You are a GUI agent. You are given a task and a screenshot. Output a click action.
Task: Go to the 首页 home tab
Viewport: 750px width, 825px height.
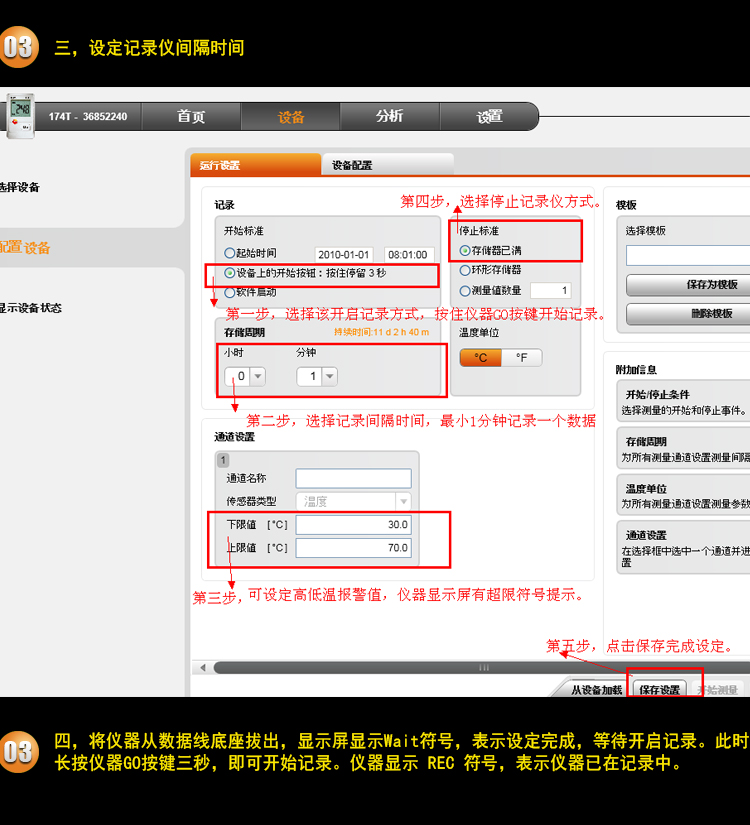tap(191, 117)
